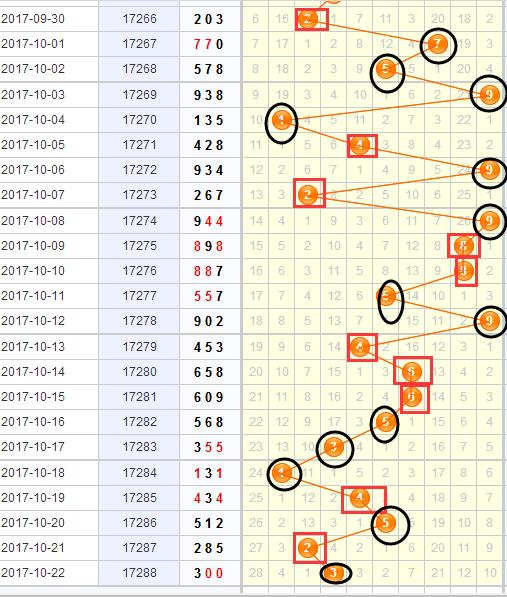507x597 pixels.
Task: Click draw result 203
Action: (208, 19)
